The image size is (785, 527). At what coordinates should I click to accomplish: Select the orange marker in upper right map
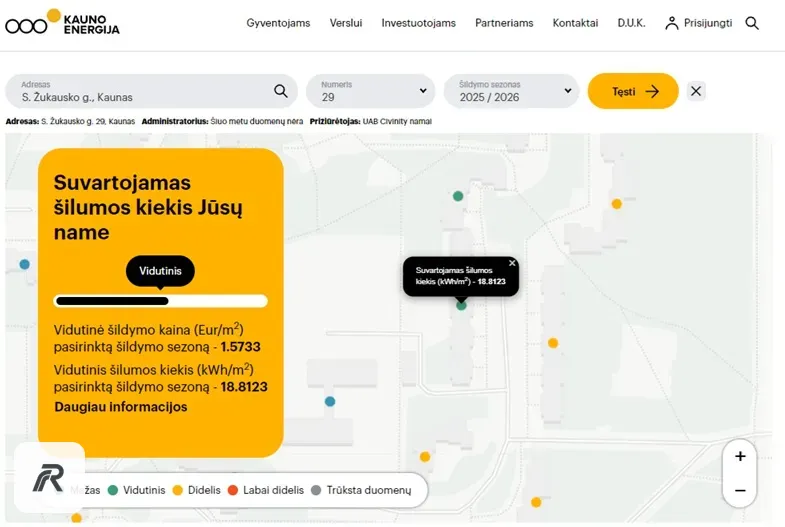point(617,204)
